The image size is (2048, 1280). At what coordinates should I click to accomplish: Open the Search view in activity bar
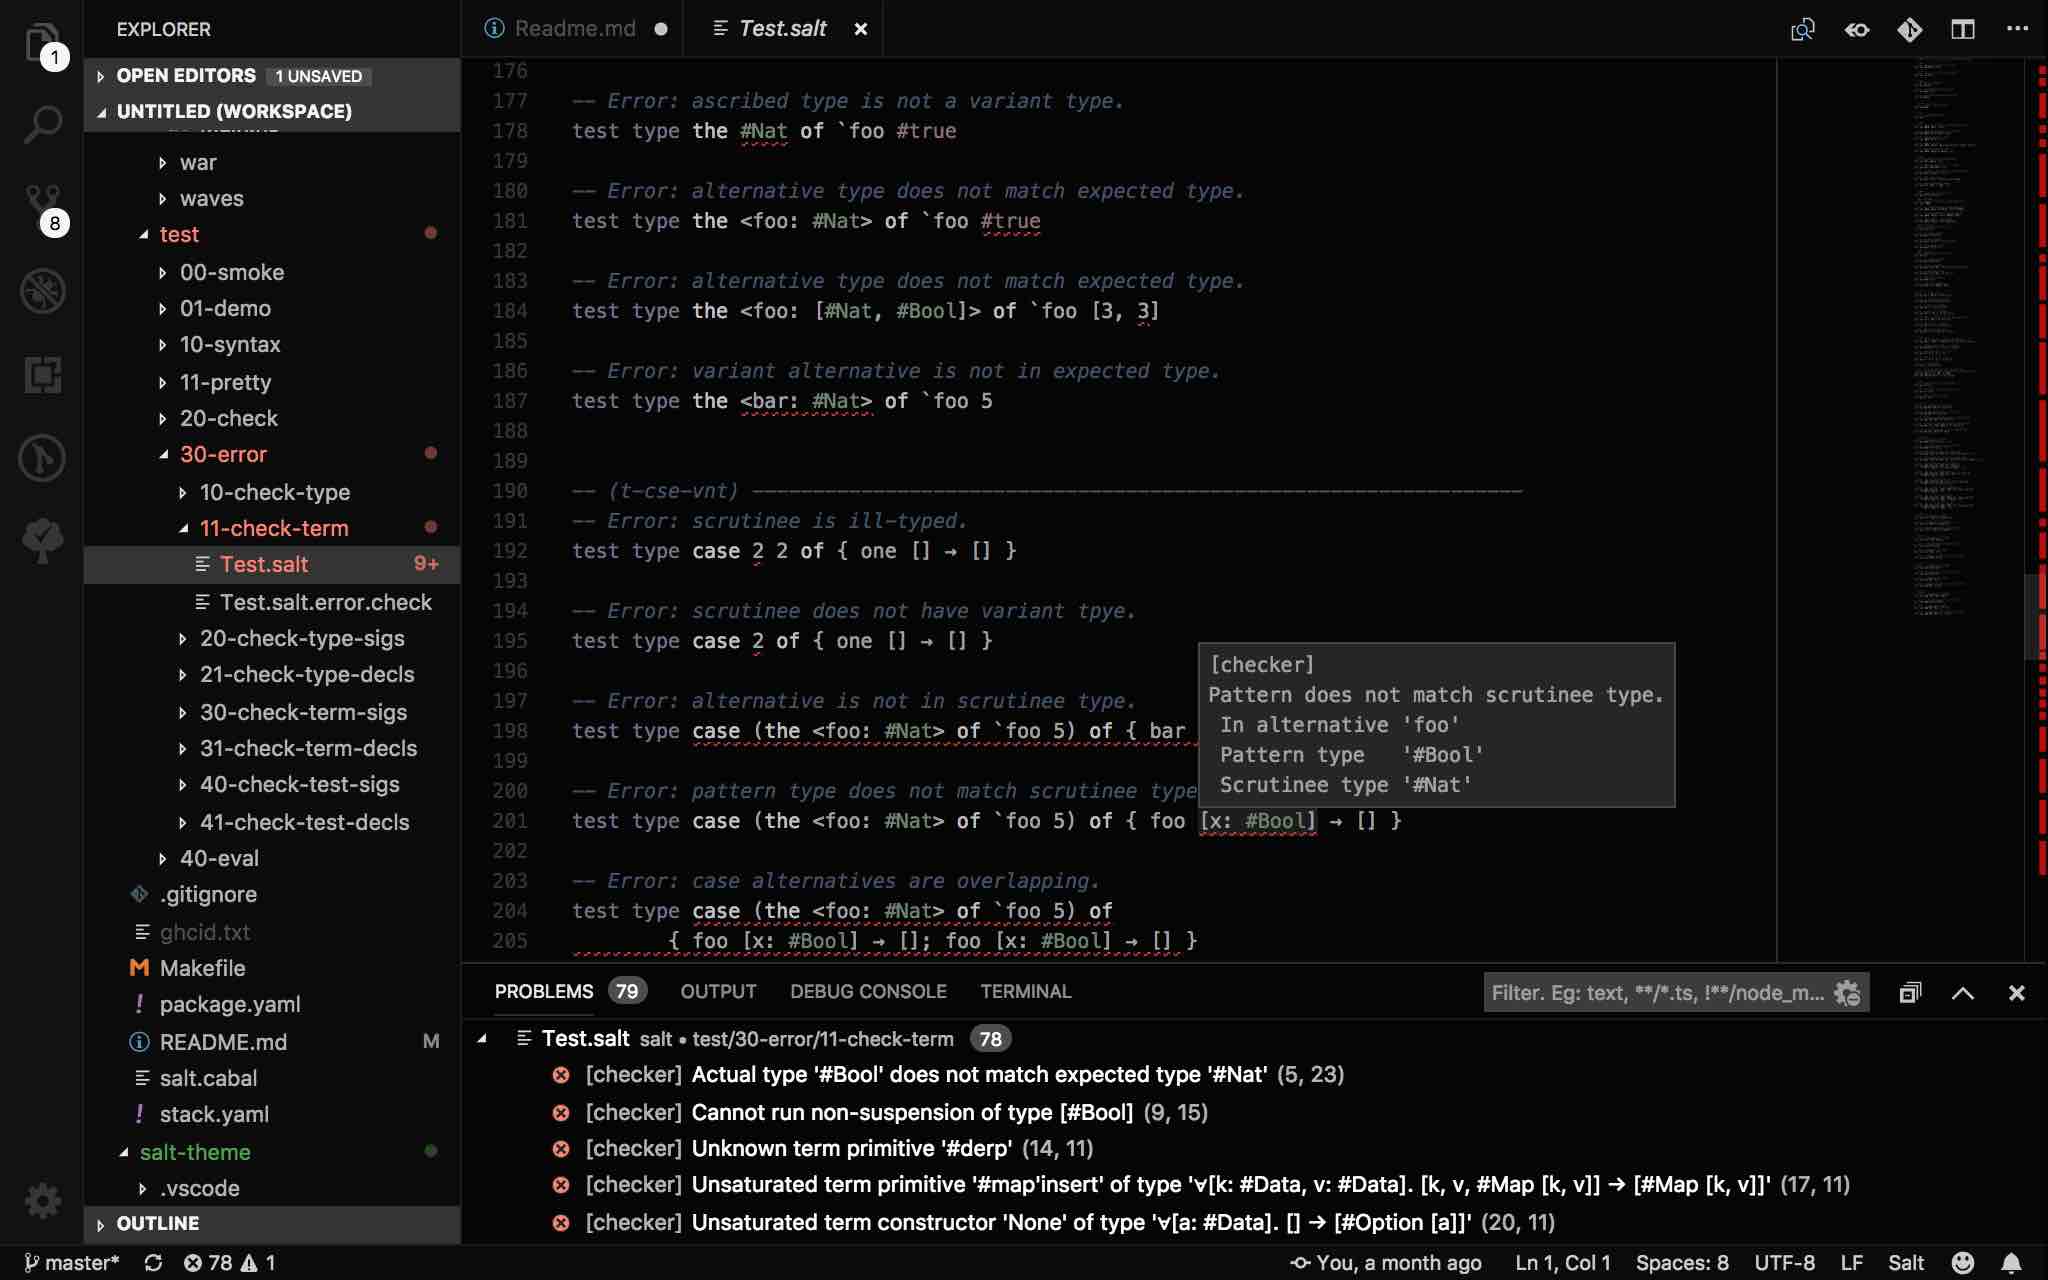click(x=42, y=125)
